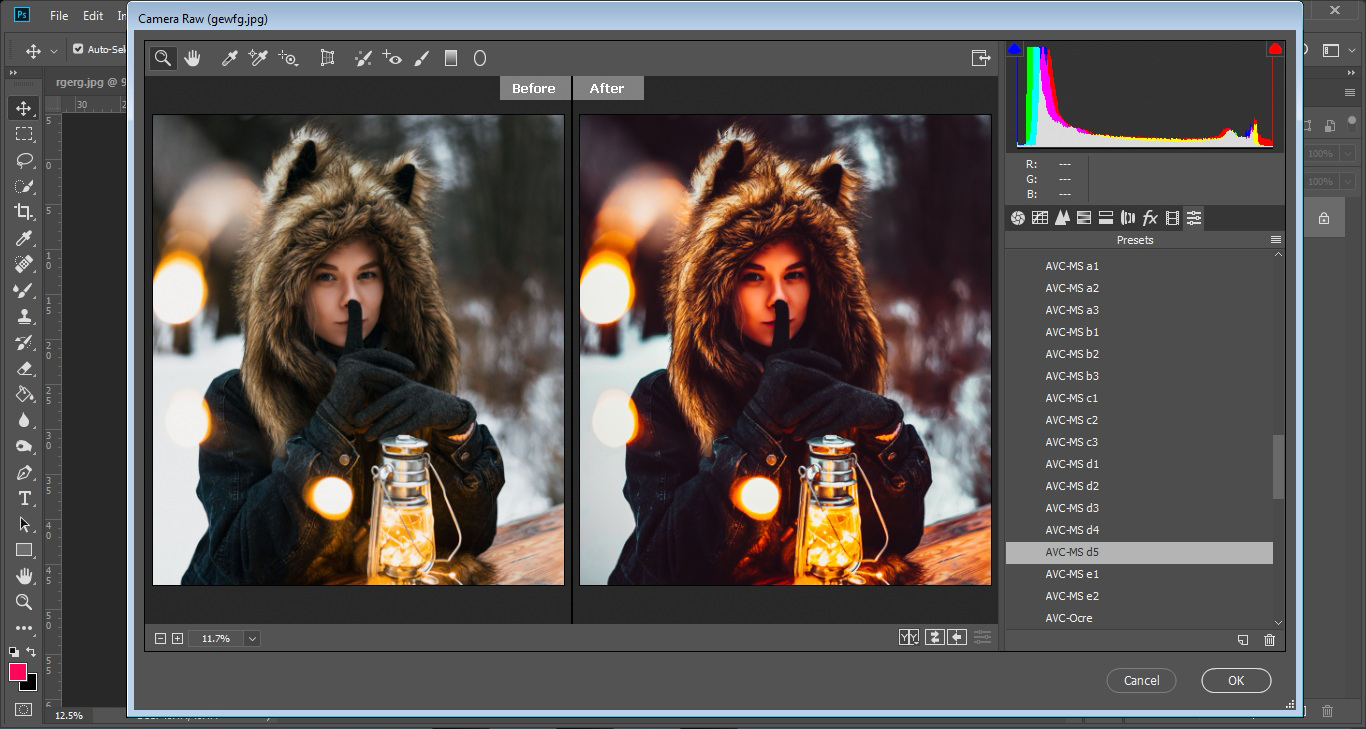Select the Lasso tool in Photoshop
The width and height of the screenshot is (1366, 729).
point(23,160)
